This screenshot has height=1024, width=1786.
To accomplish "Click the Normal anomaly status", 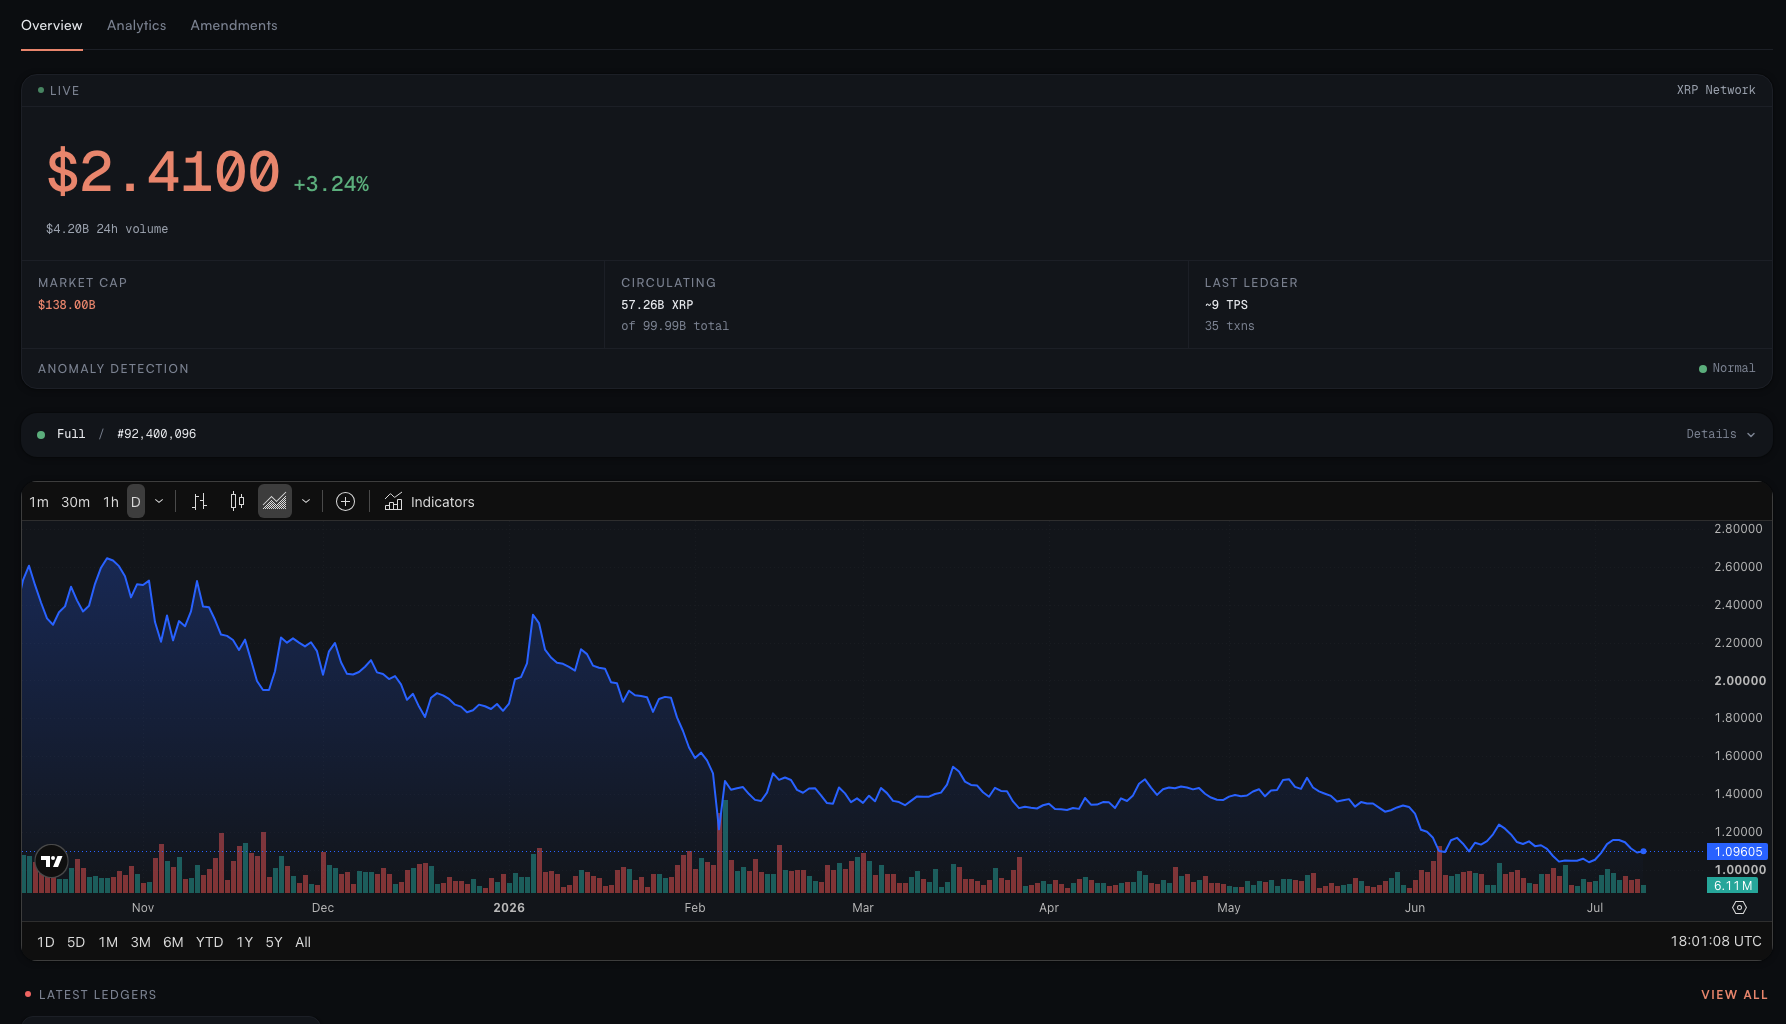I will (x=1727, y=368).
